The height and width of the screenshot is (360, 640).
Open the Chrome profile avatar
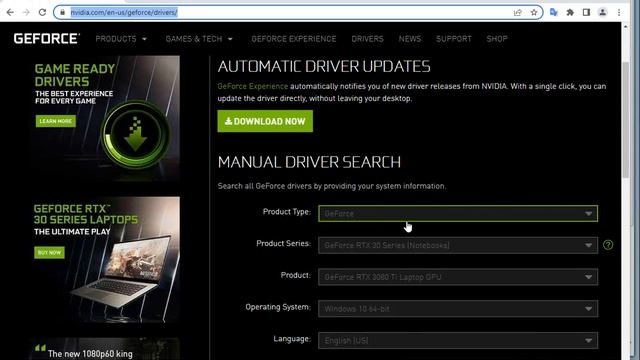pyautogui.click(x=602, y=12)
